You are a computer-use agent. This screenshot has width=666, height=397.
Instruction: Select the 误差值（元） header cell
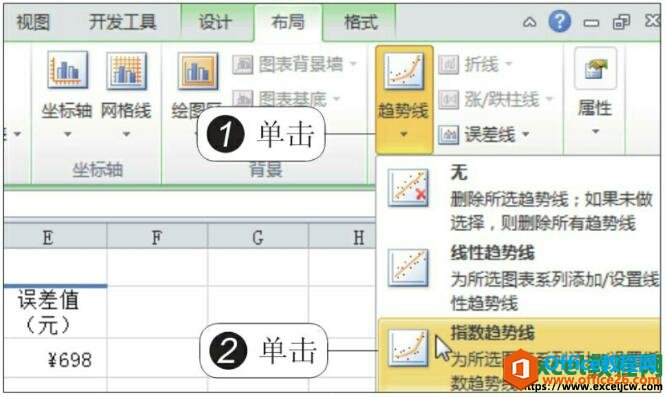(x=55, y=312)
